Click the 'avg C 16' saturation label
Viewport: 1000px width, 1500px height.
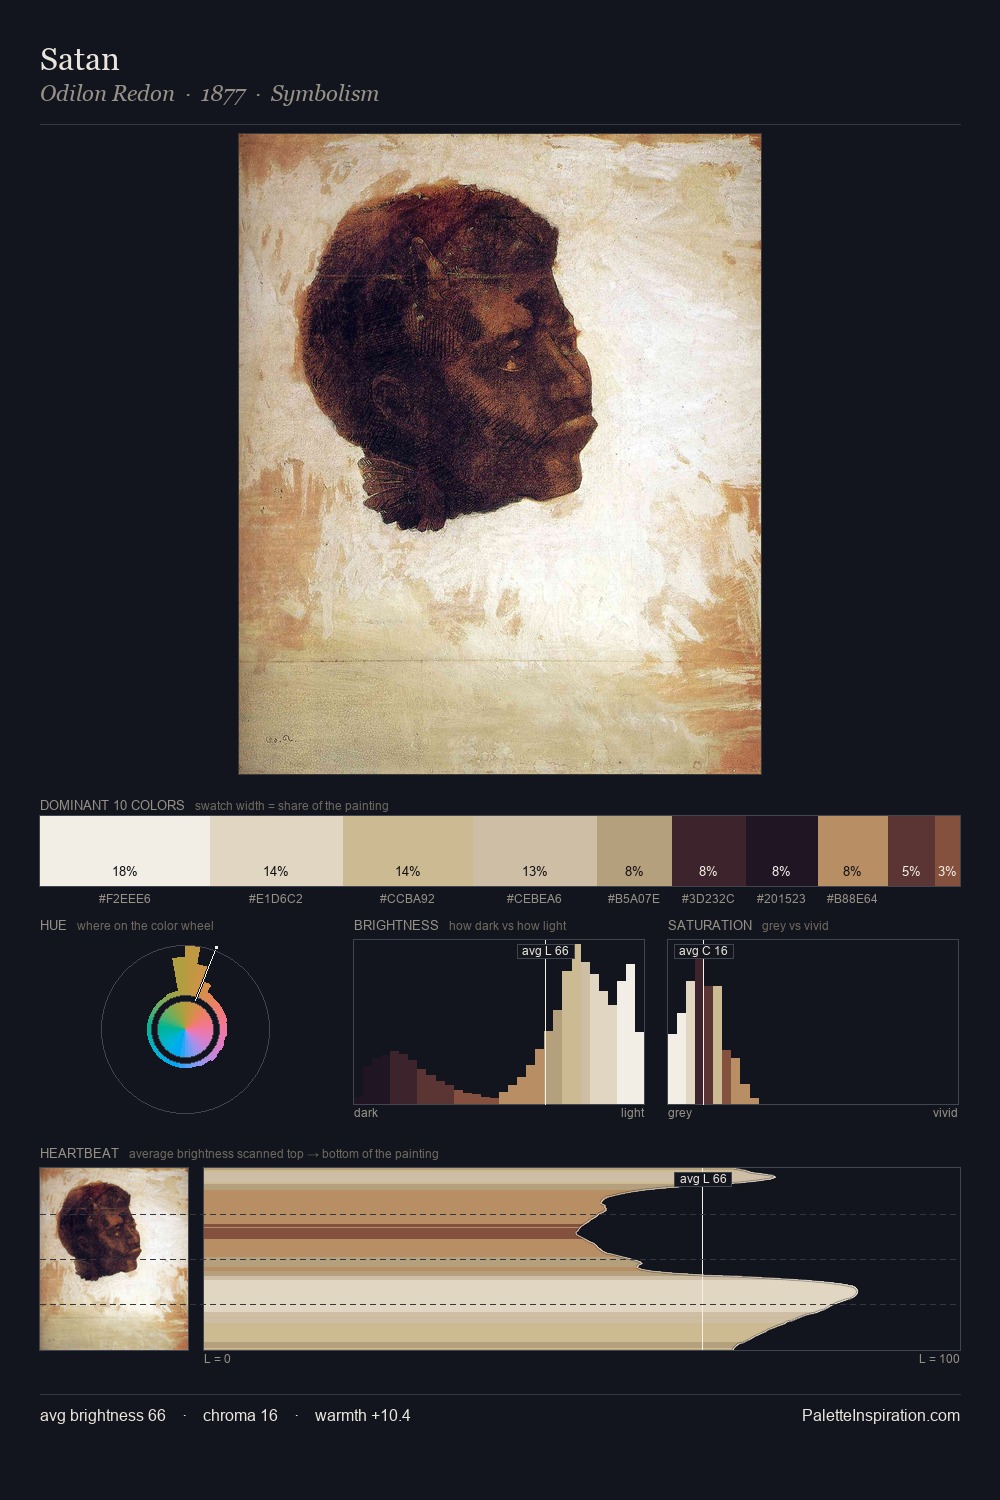[703, 951]
